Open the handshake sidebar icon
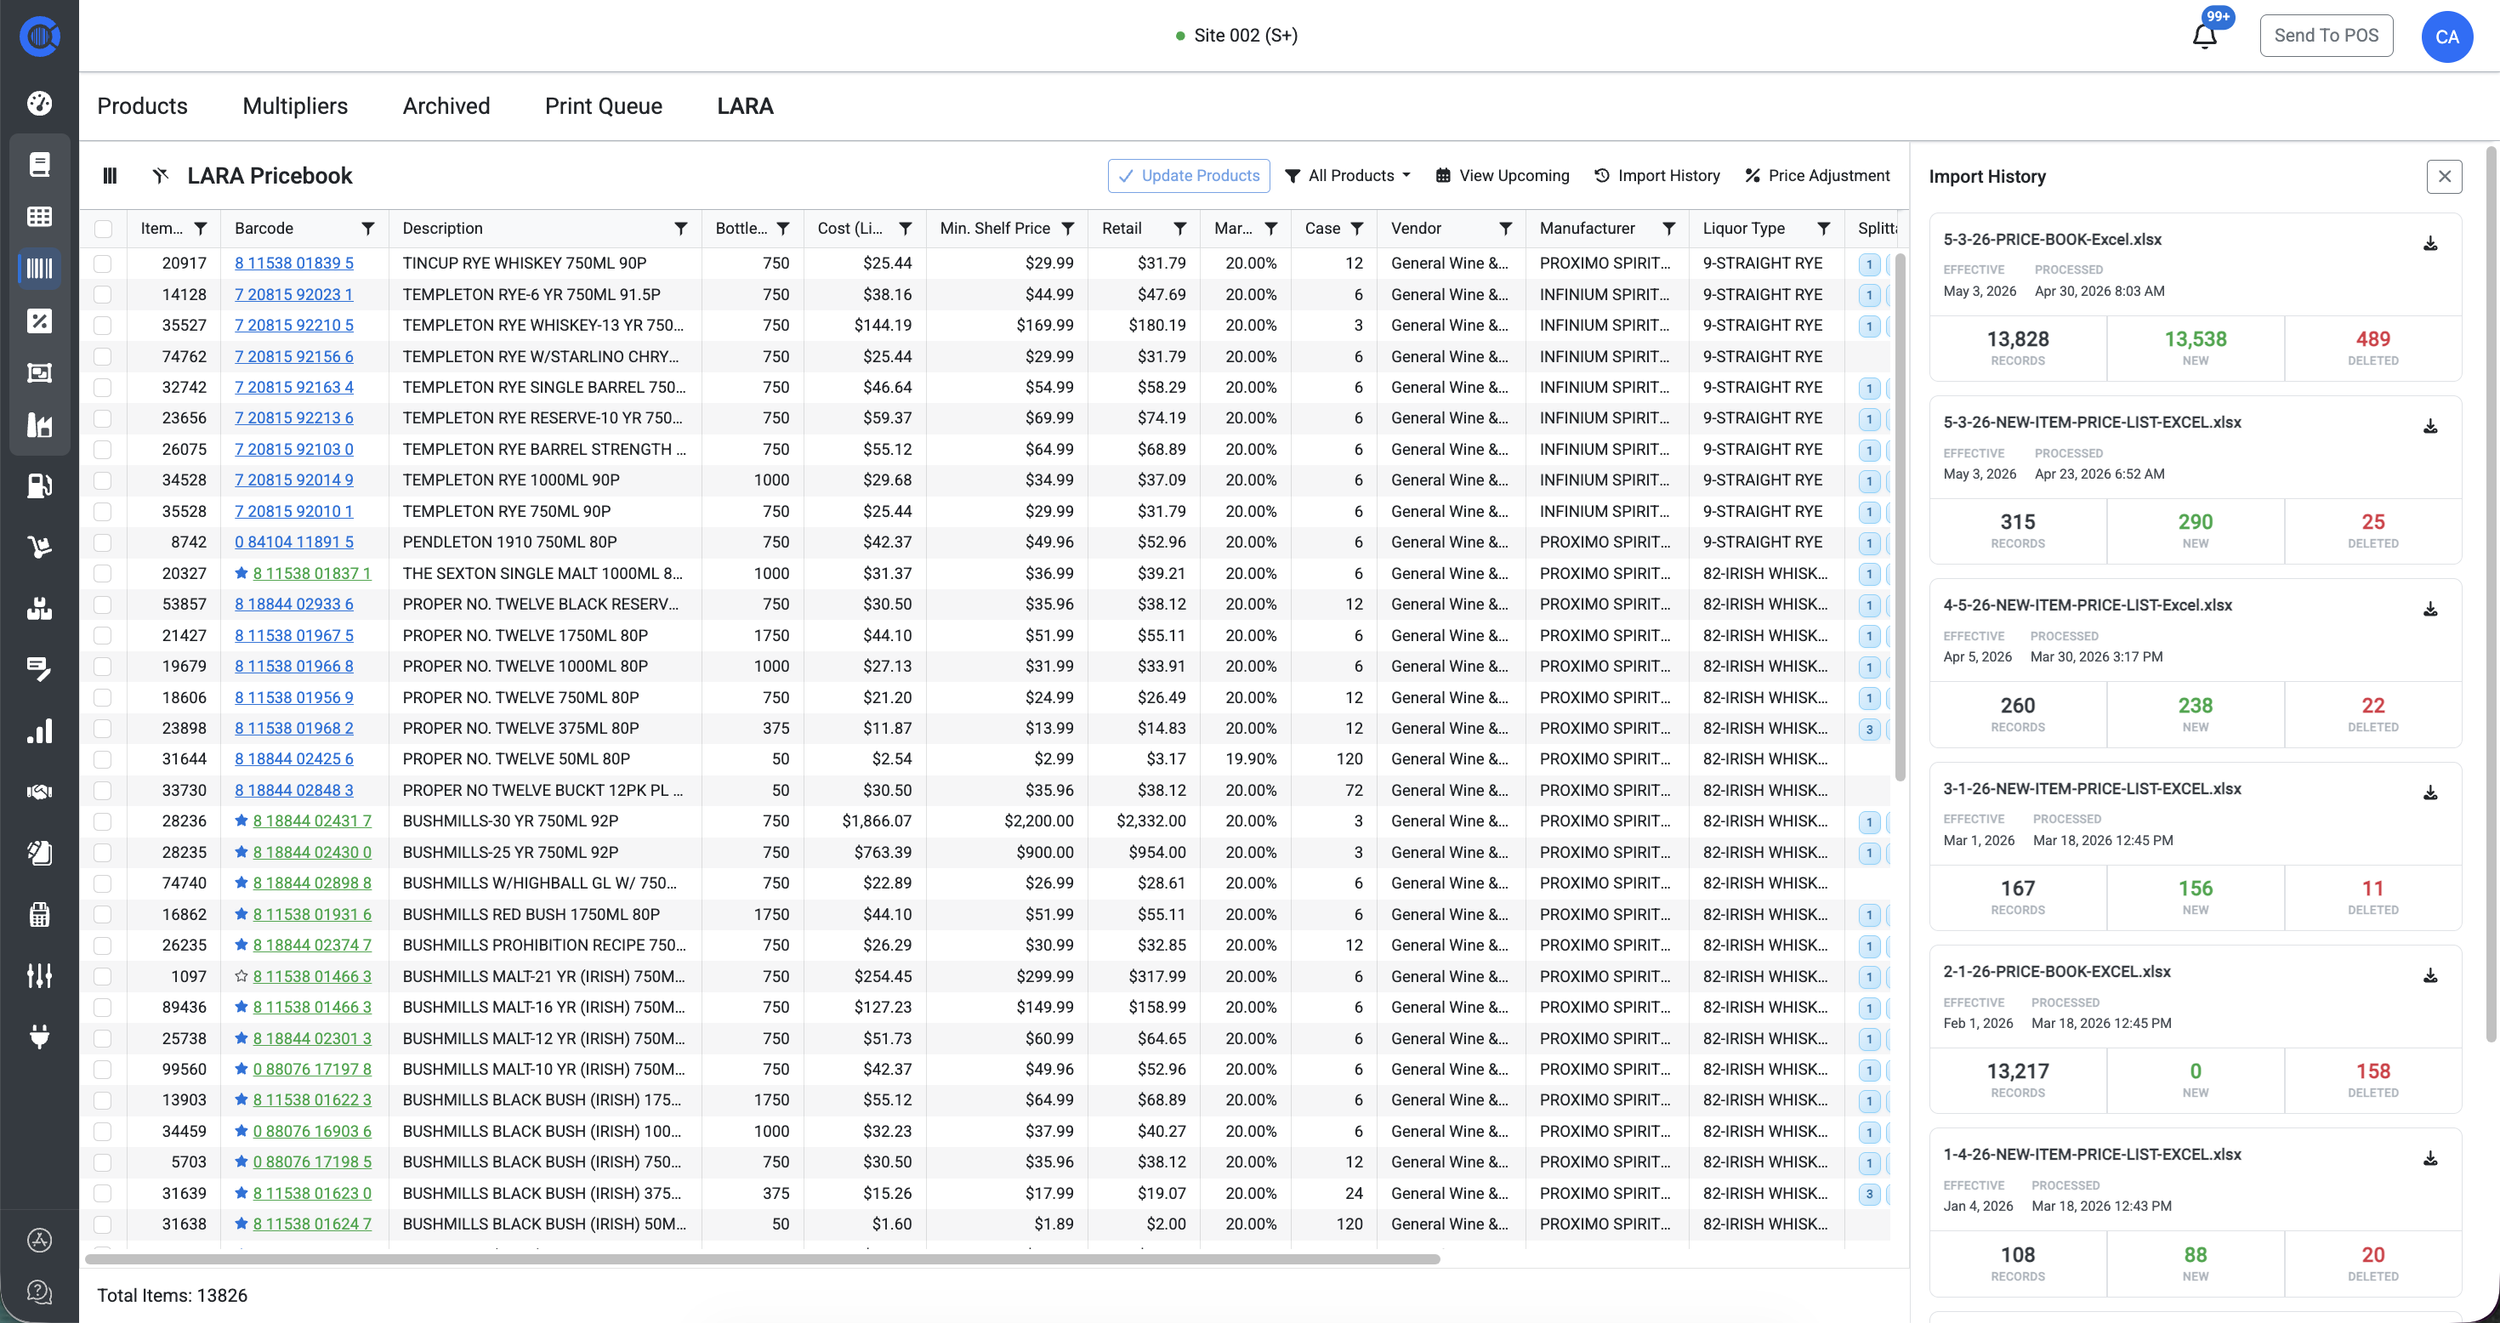2500x1323 pixels. click(x=39, y=792)
